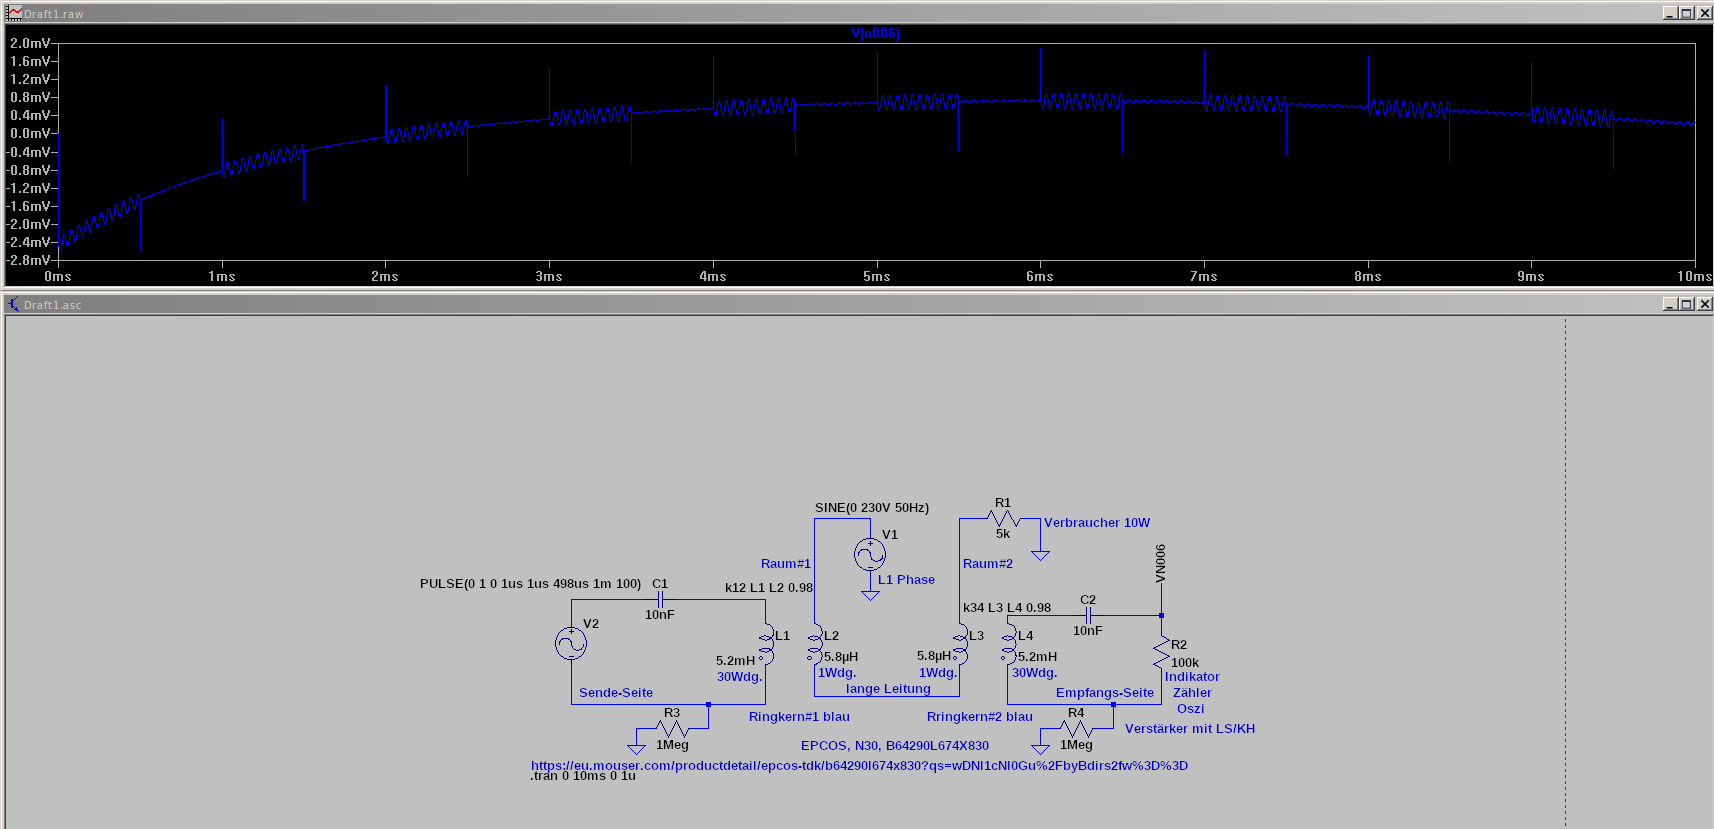The width and height of the screenshot is (1714, 829).
Task: Click the lange Leitung comment
Action: tap(888, 688)
